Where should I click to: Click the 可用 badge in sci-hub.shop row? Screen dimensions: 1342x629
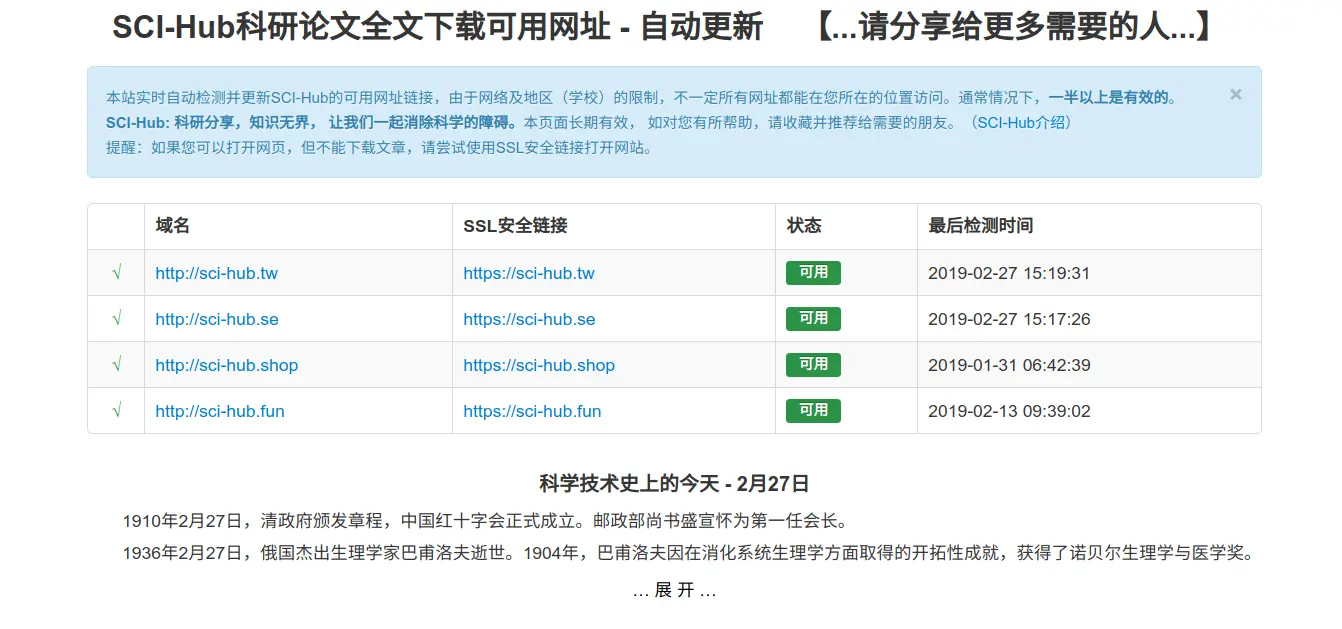[813, 365]
